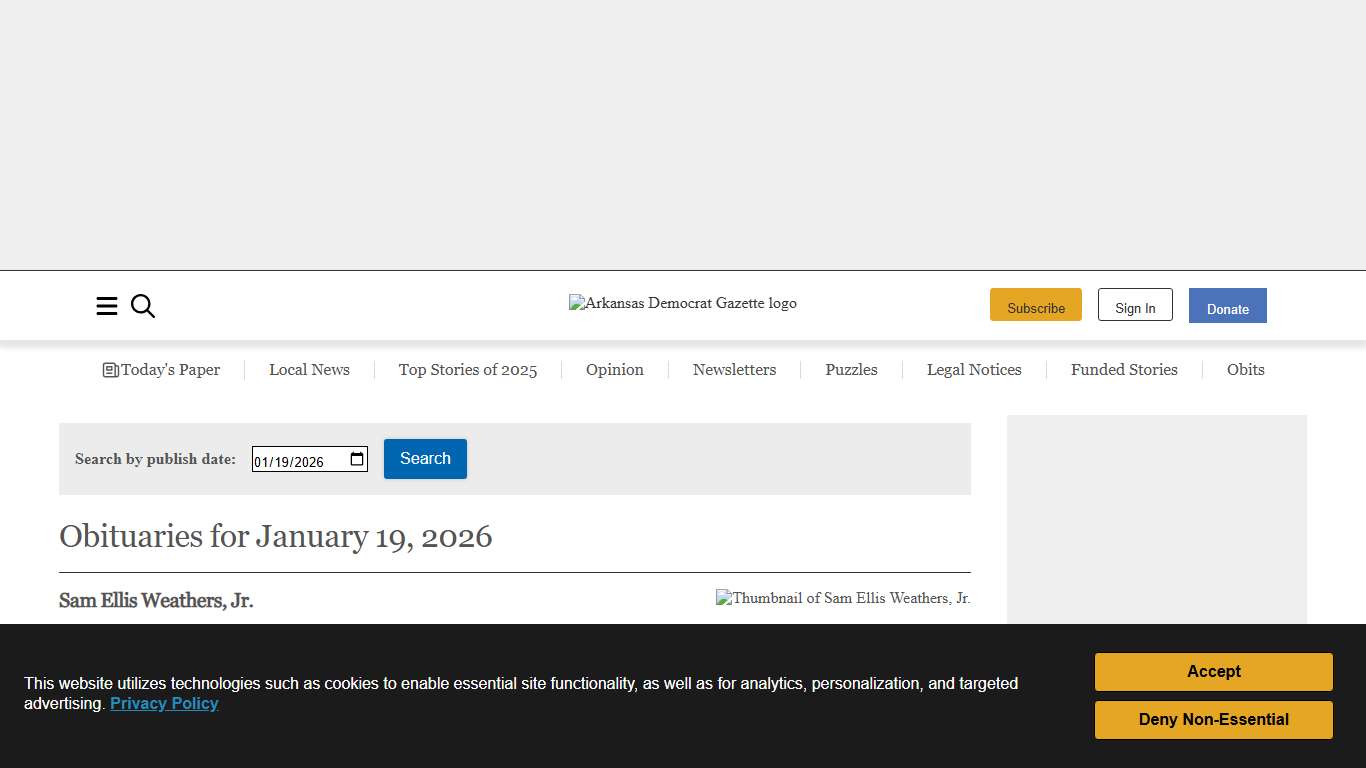Open Sam Ellis Weathers, Jr. obituary
This screenshot has width=1366, height=768.
tap(156, 600)
